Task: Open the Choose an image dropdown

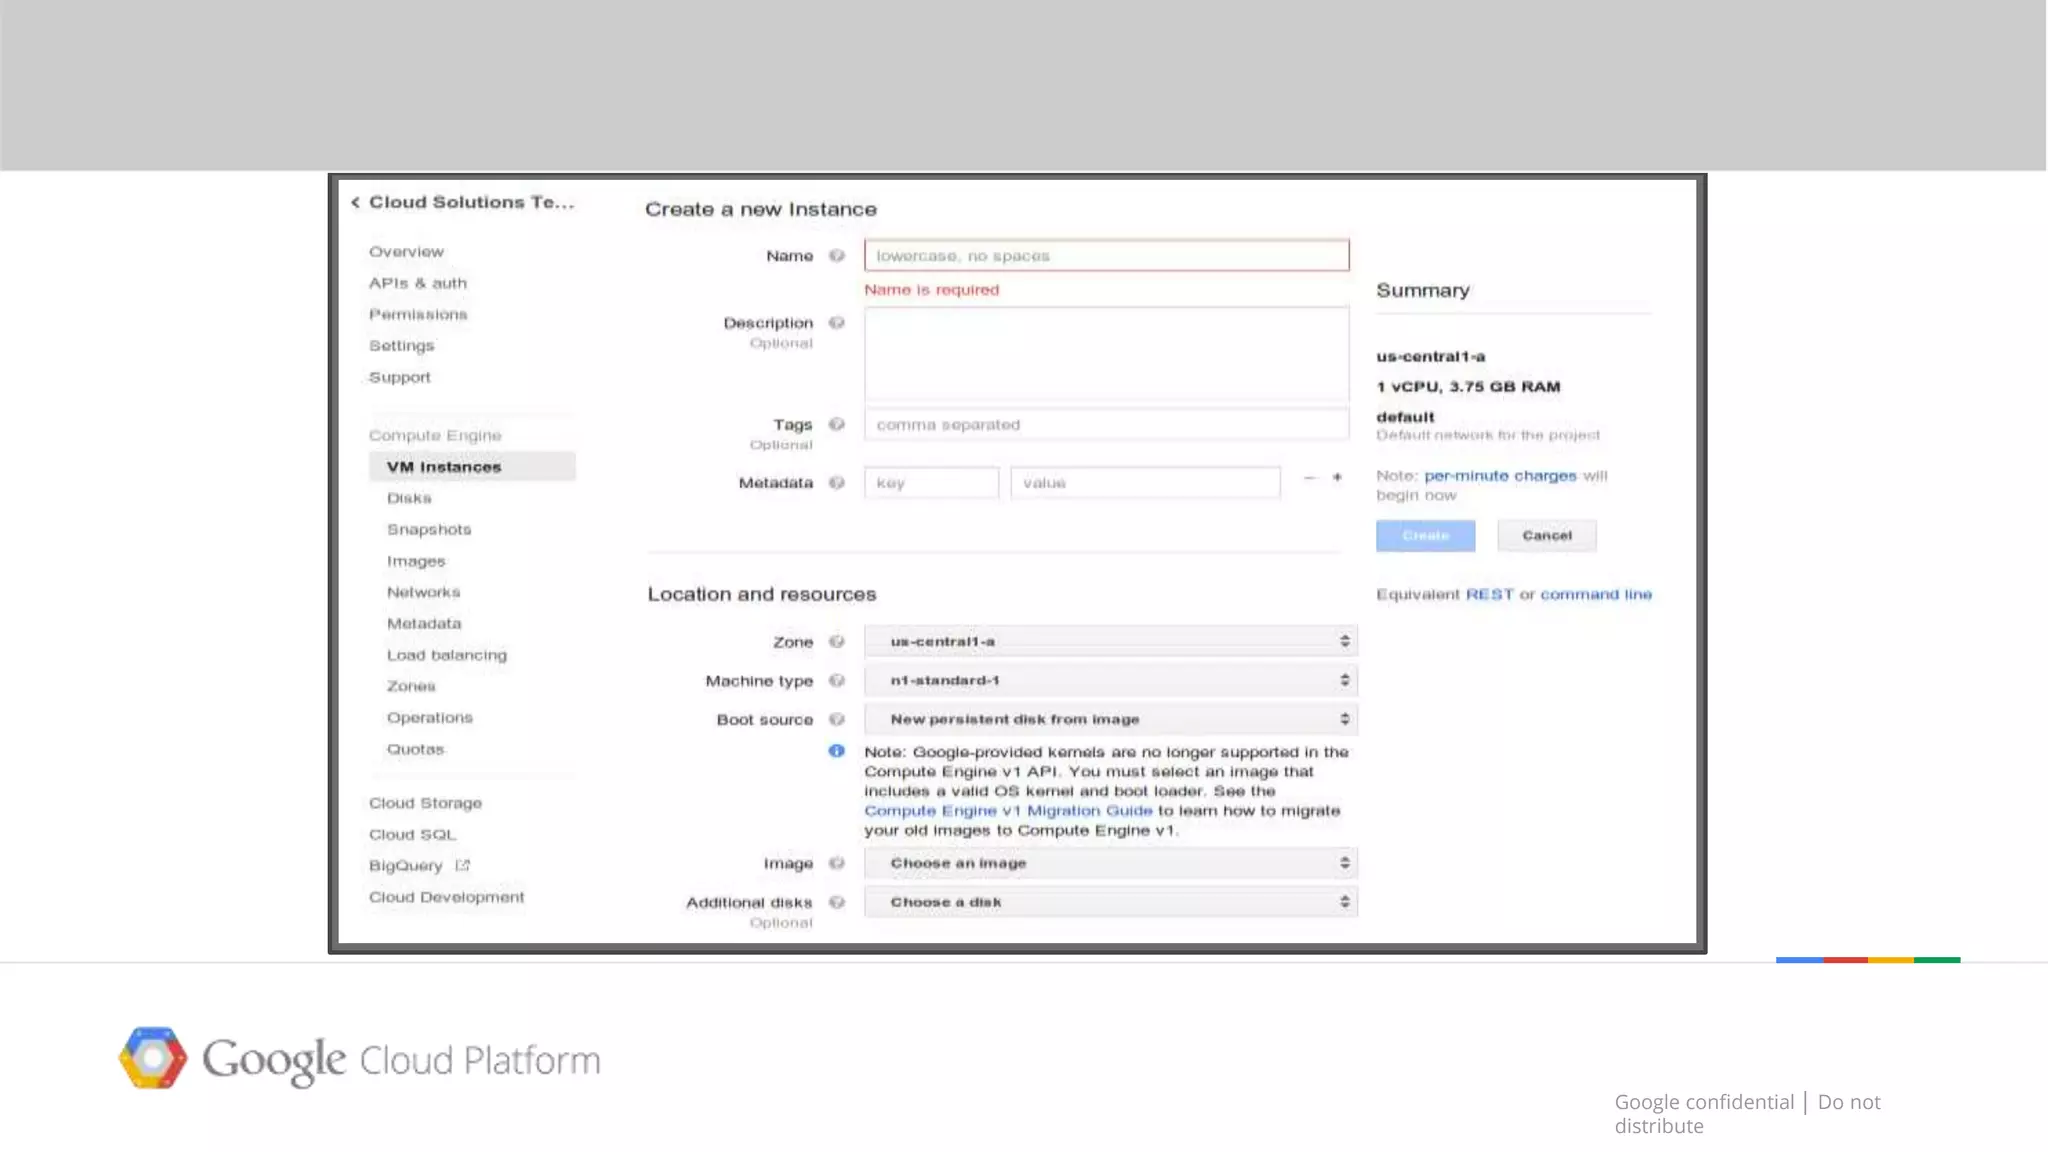Action: tap(1111, 863)
